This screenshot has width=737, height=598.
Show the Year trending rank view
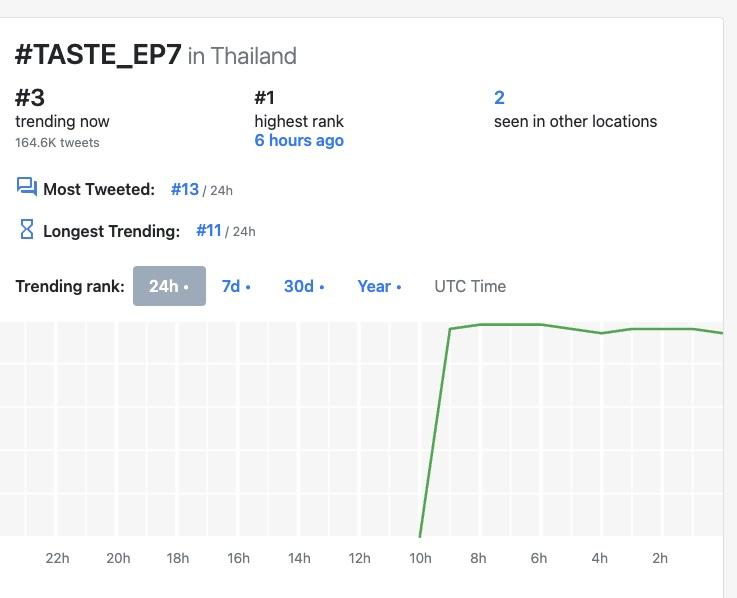coord(379,286)
